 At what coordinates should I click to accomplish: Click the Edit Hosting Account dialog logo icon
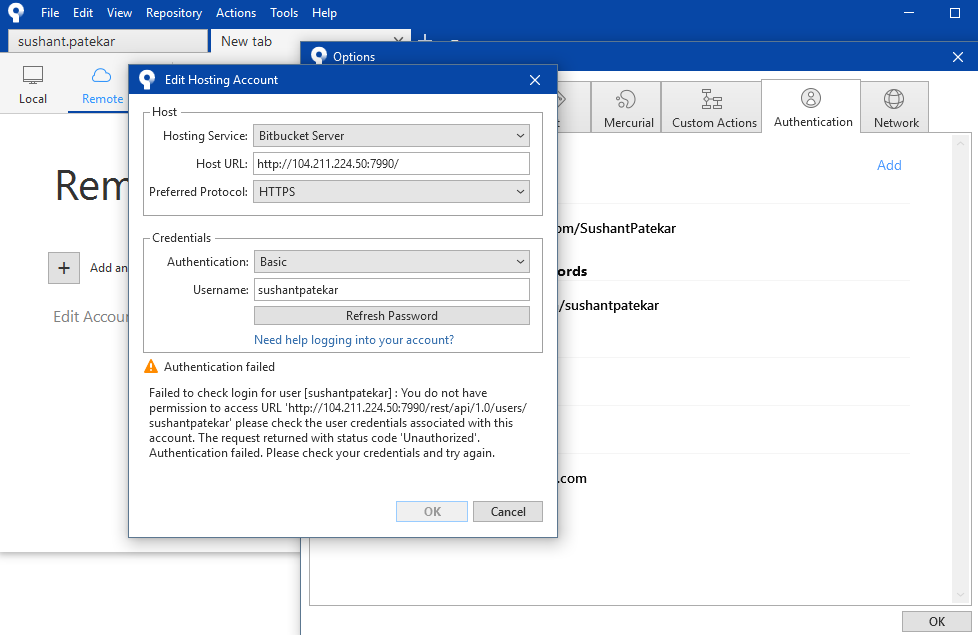[x=147, y=79]
